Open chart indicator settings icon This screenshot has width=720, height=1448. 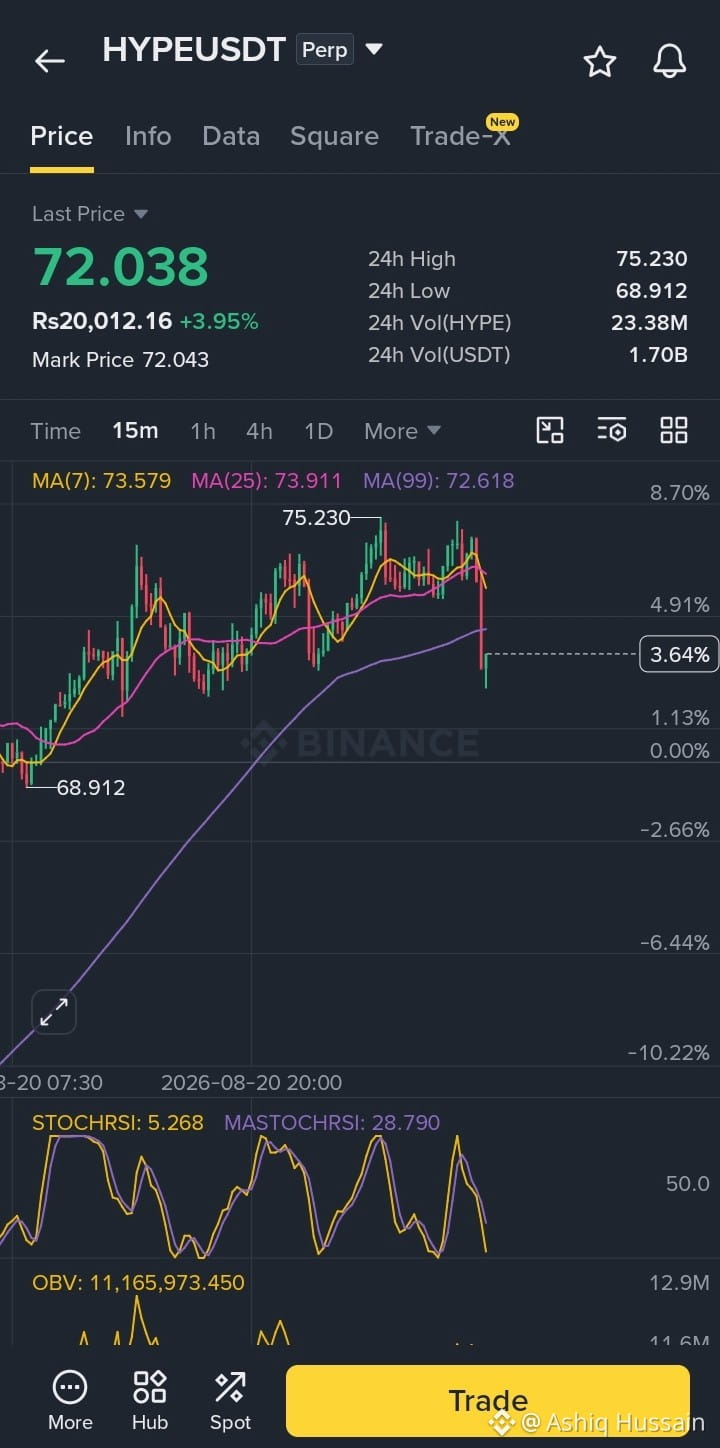(612, 430)
